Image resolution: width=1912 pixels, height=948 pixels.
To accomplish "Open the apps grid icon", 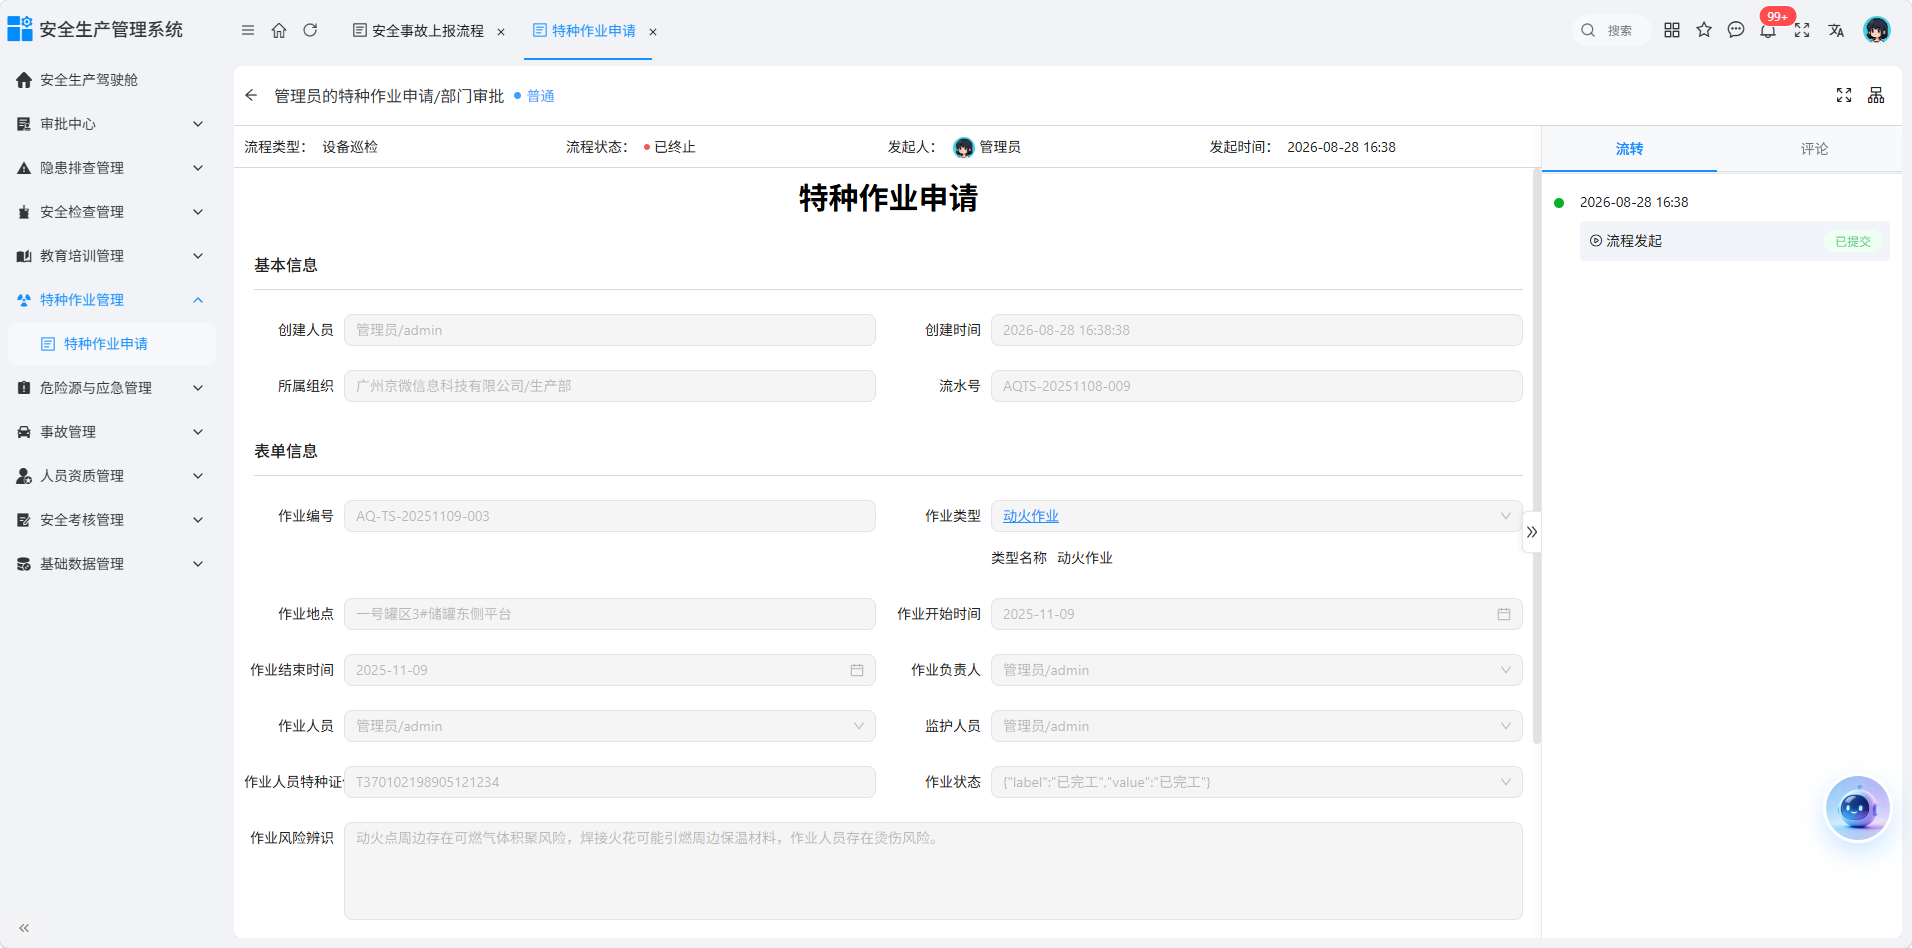I will coord(1672,30).
